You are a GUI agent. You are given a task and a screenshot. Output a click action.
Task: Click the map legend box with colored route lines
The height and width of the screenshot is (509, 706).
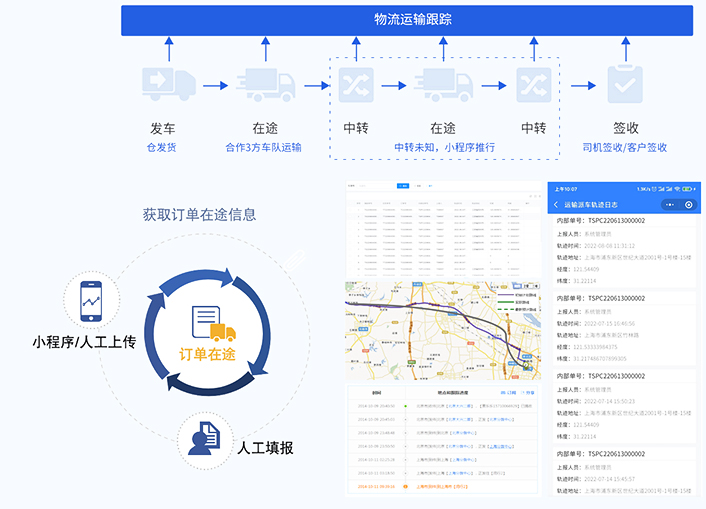pyautogui.click(x=518, y=302)
